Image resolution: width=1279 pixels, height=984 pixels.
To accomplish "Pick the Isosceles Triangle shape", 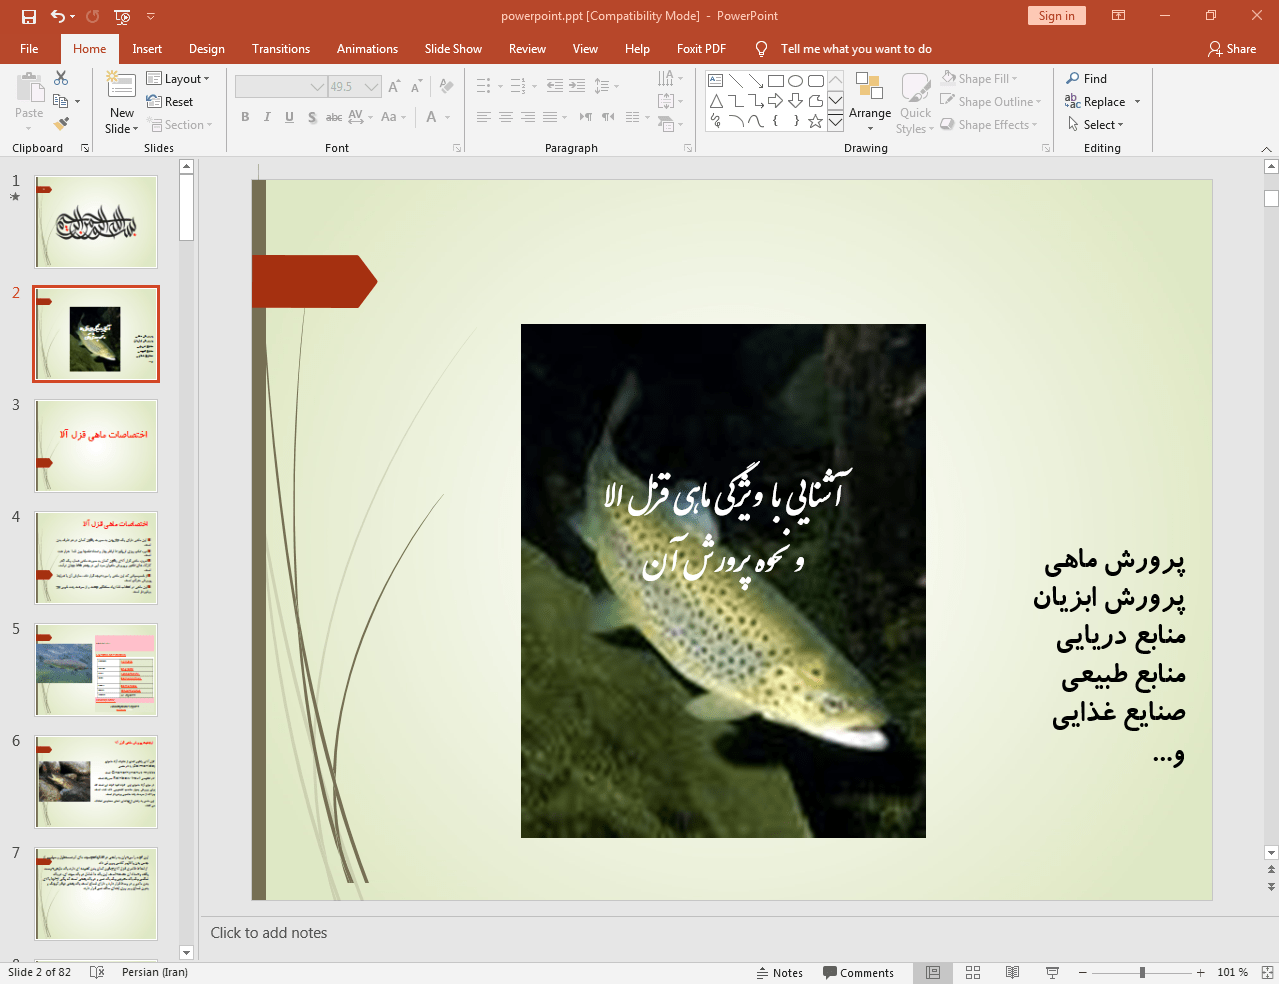I will (716, 101).
